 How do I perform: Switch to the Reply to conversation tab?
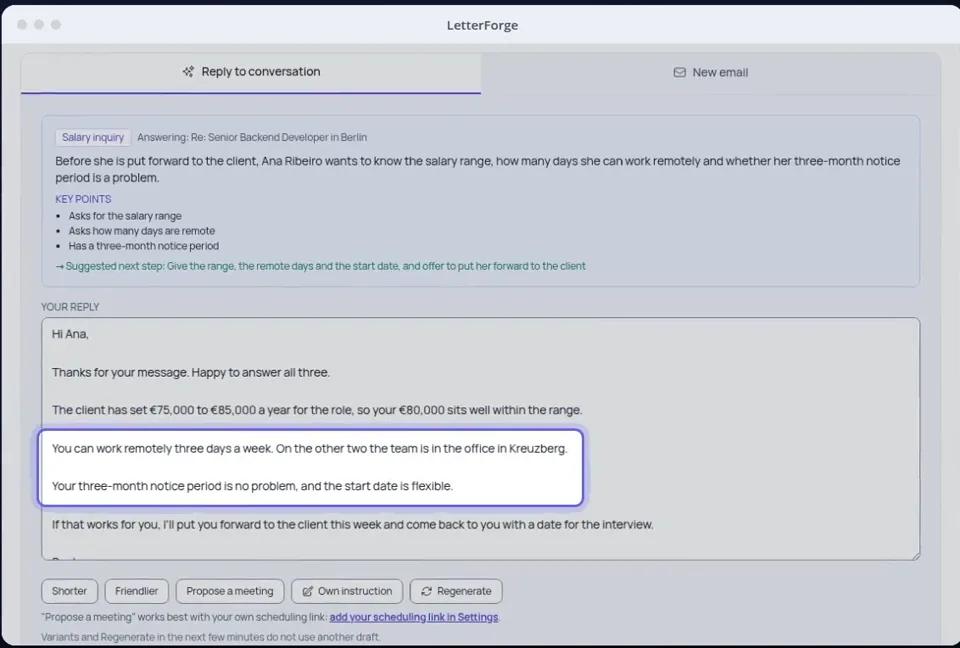[251, 72]
